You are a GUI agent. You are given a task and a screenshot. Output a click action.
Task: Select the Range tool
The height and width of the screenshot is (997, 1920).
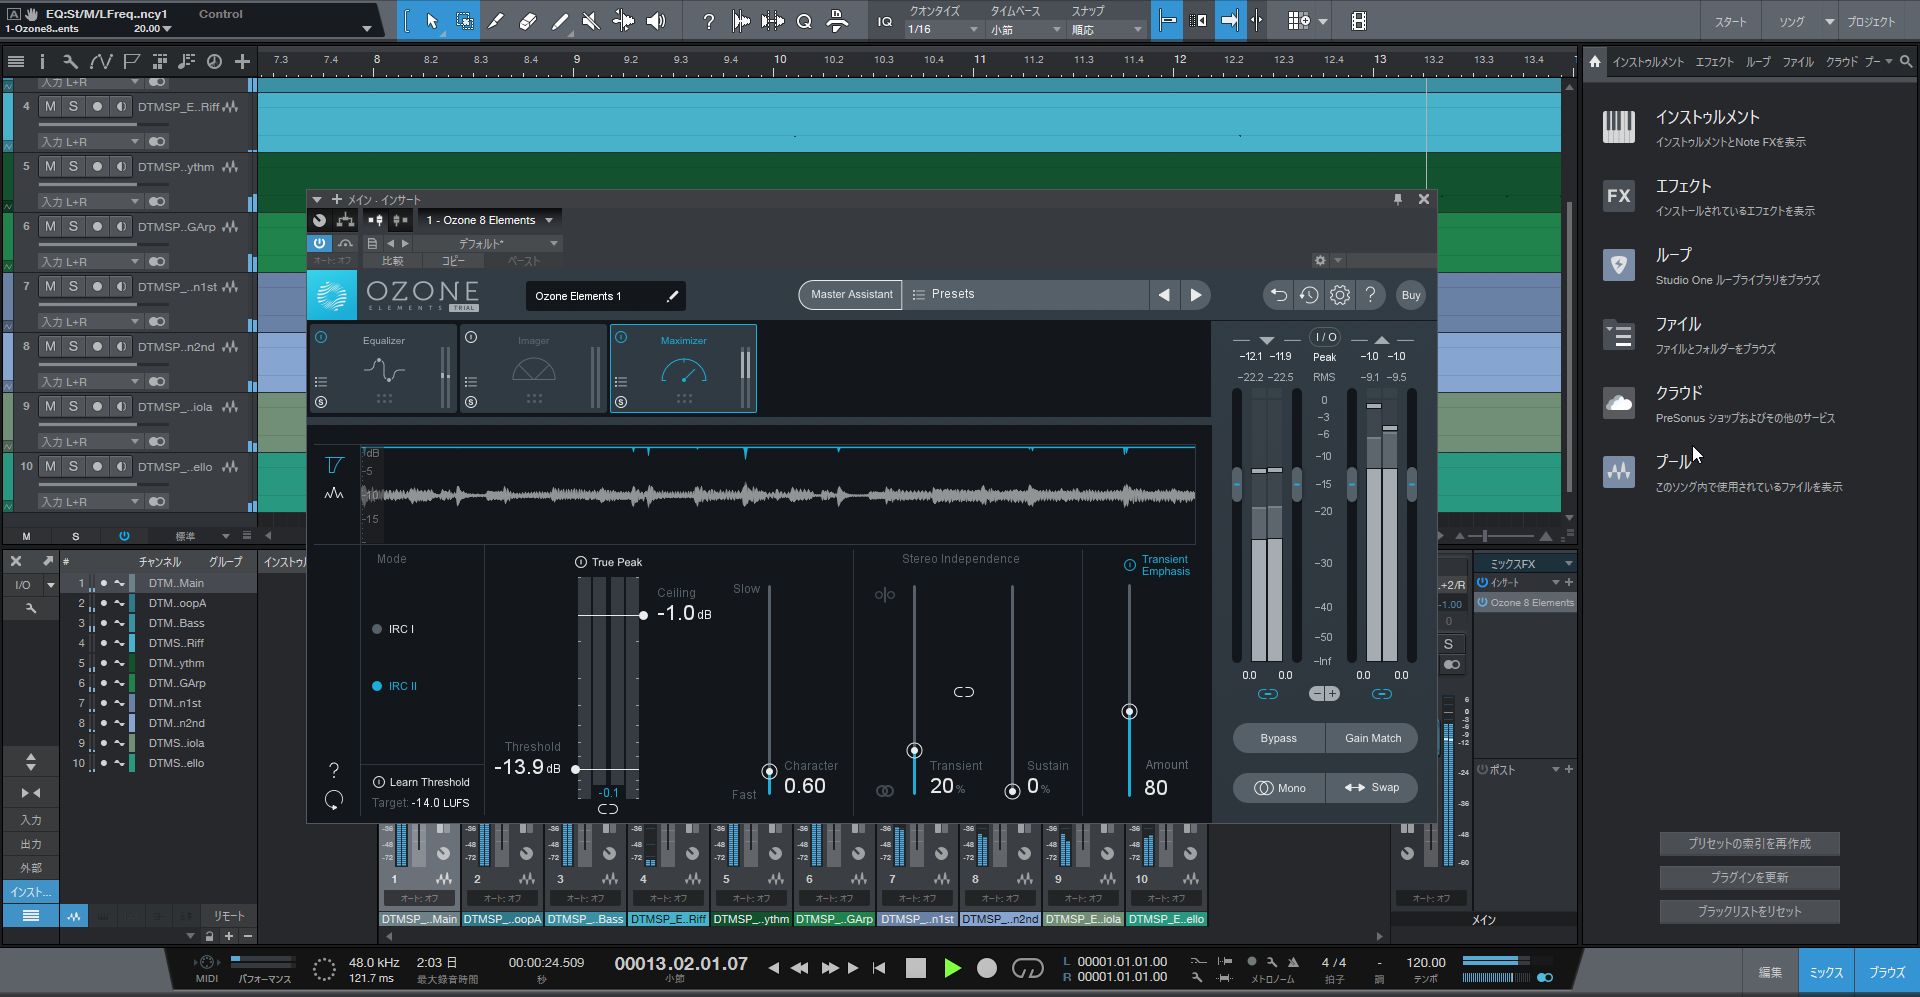[x=465, y=21]
